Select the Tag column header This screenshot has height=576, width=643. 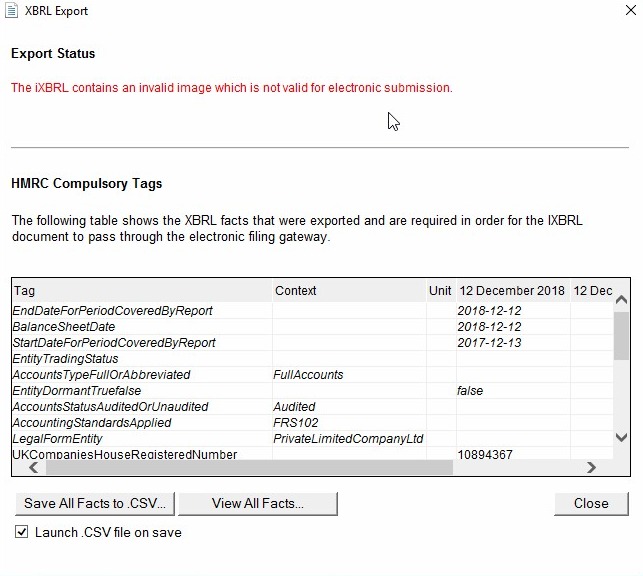tap(142, 291)
